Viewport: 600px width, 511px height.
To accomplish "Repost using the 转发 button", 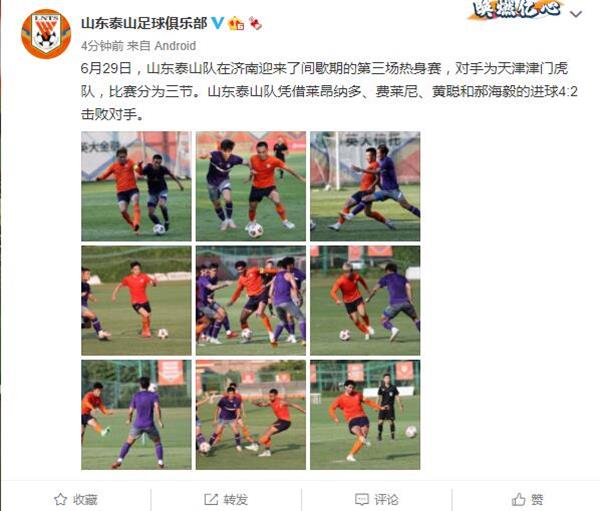I will [x=226, y=499].
